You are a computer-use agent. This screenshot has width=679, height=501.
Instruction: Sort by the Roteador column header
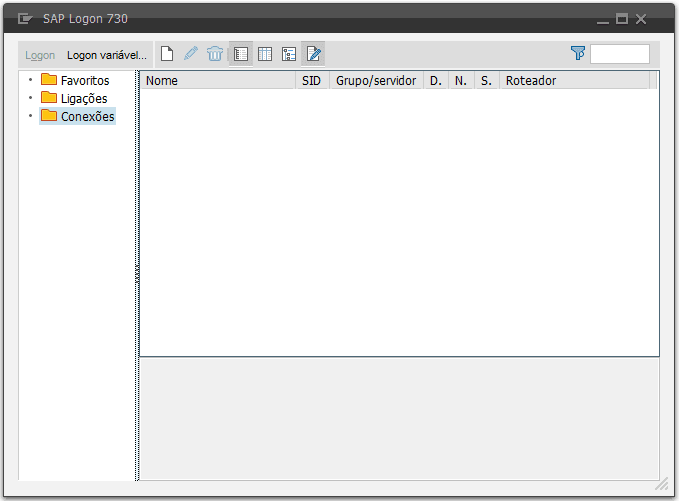[x=574, y=81]
